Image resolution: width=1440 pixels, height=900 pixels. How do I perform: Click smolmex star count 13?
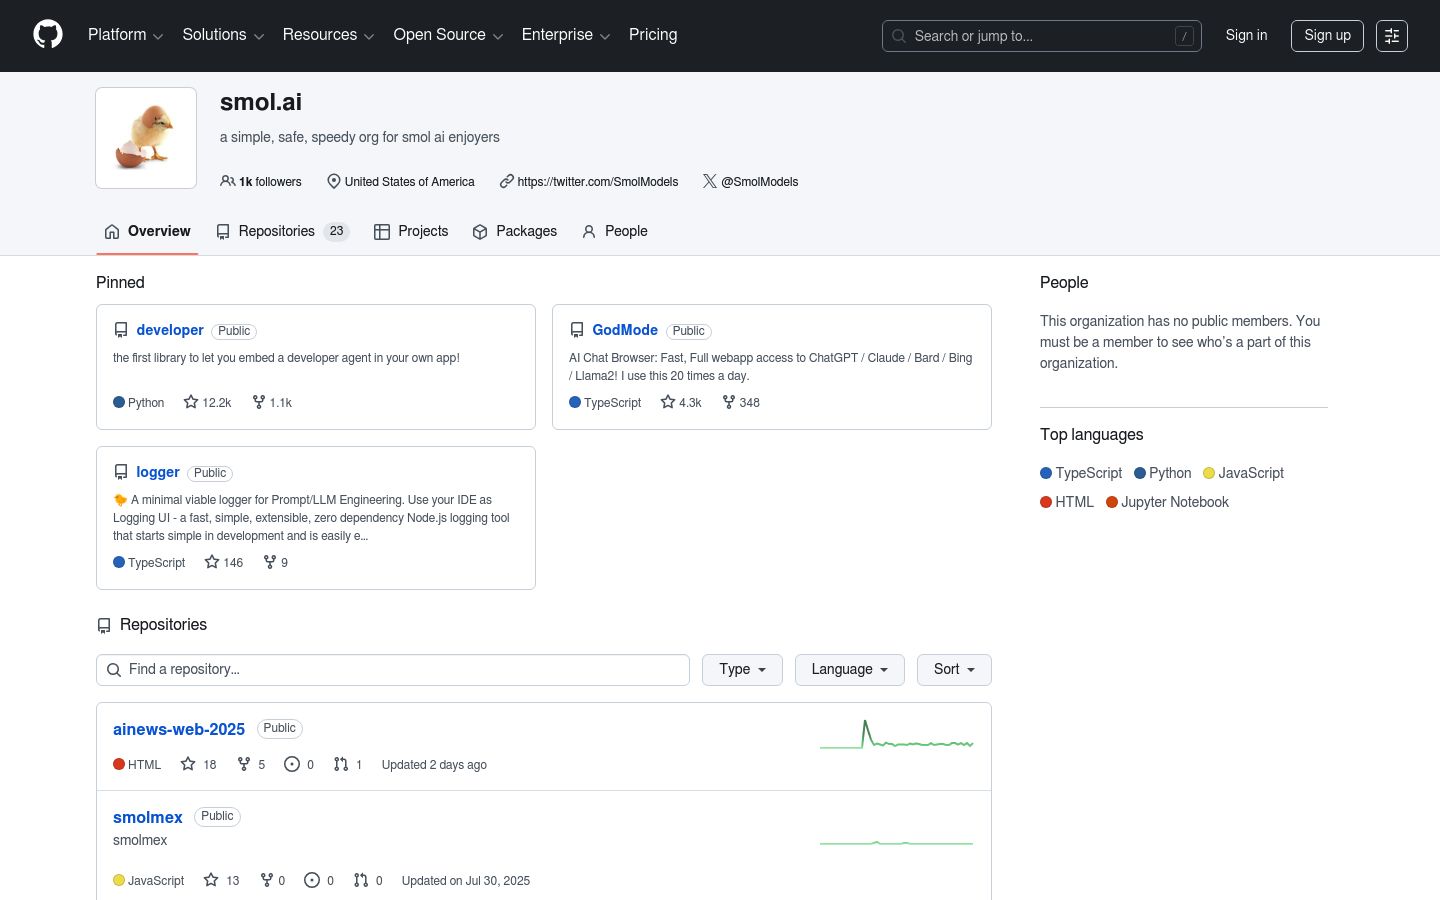click(221, 880)
